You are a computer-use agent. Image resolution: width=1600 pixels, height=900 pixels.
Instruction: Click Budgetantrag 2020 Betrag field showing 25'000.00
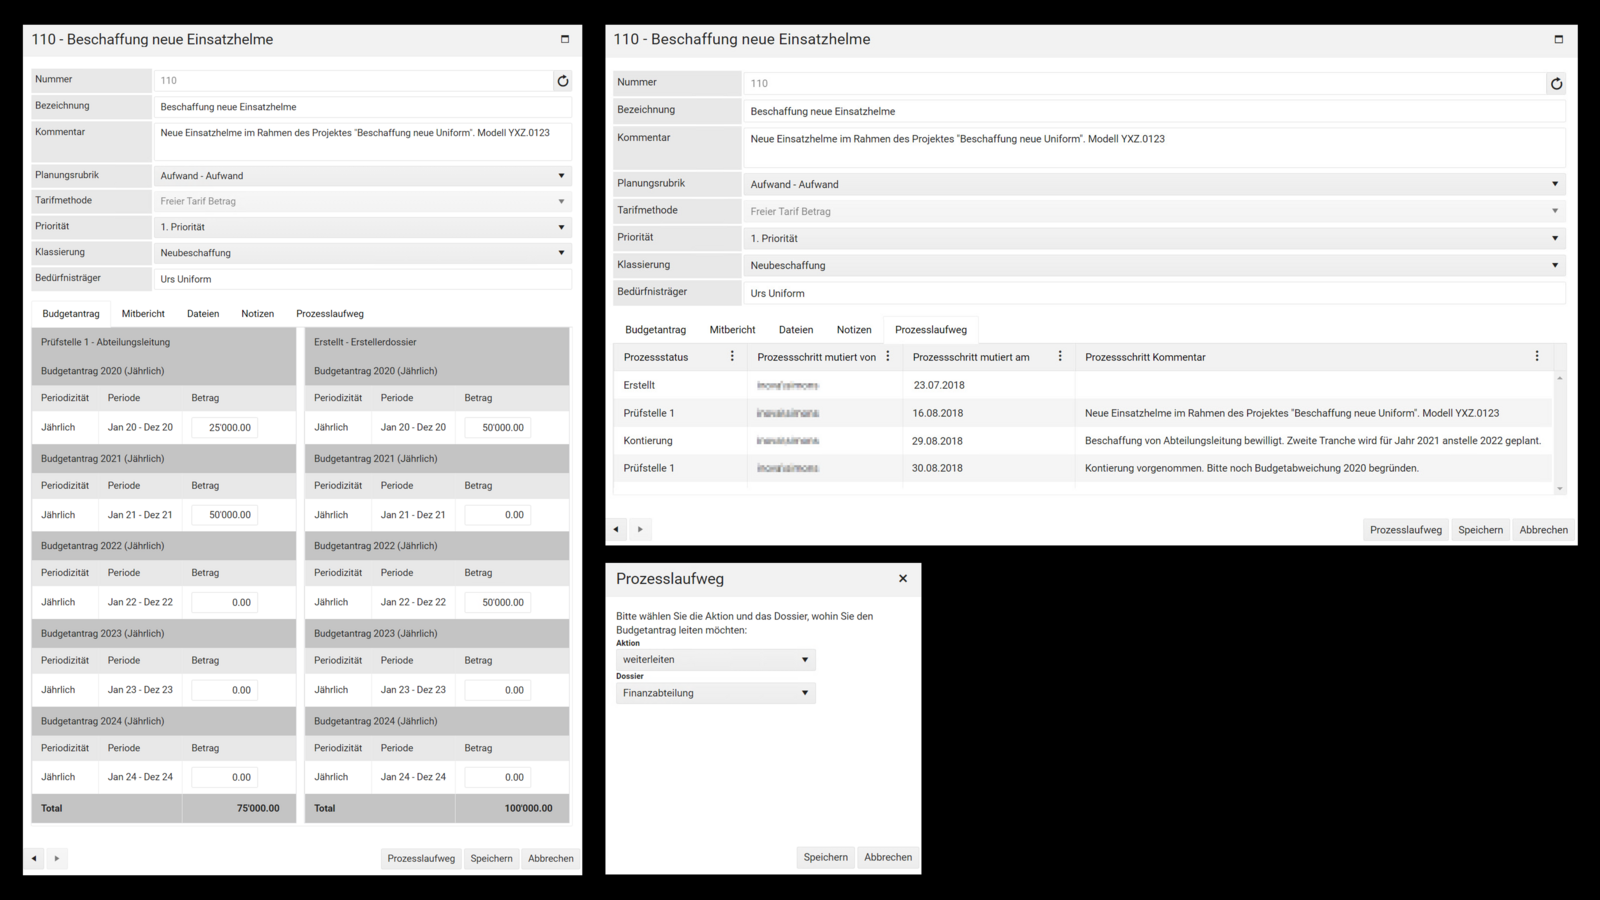[x=225, y=427]
